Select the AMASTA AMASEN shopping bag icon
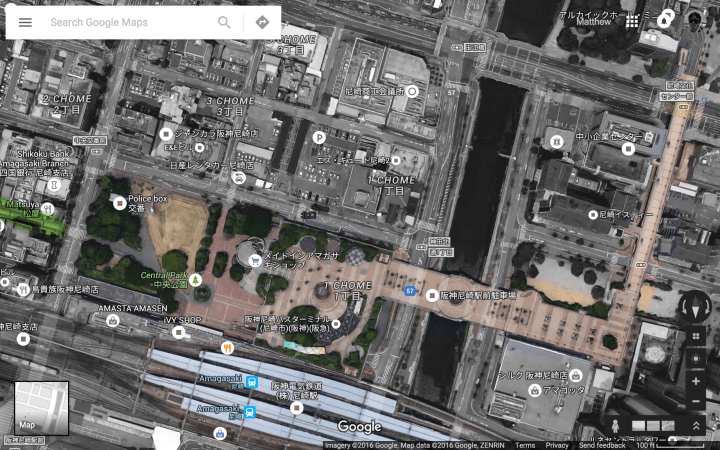Screen dimensions: 720x450 [x=113, y=321]
